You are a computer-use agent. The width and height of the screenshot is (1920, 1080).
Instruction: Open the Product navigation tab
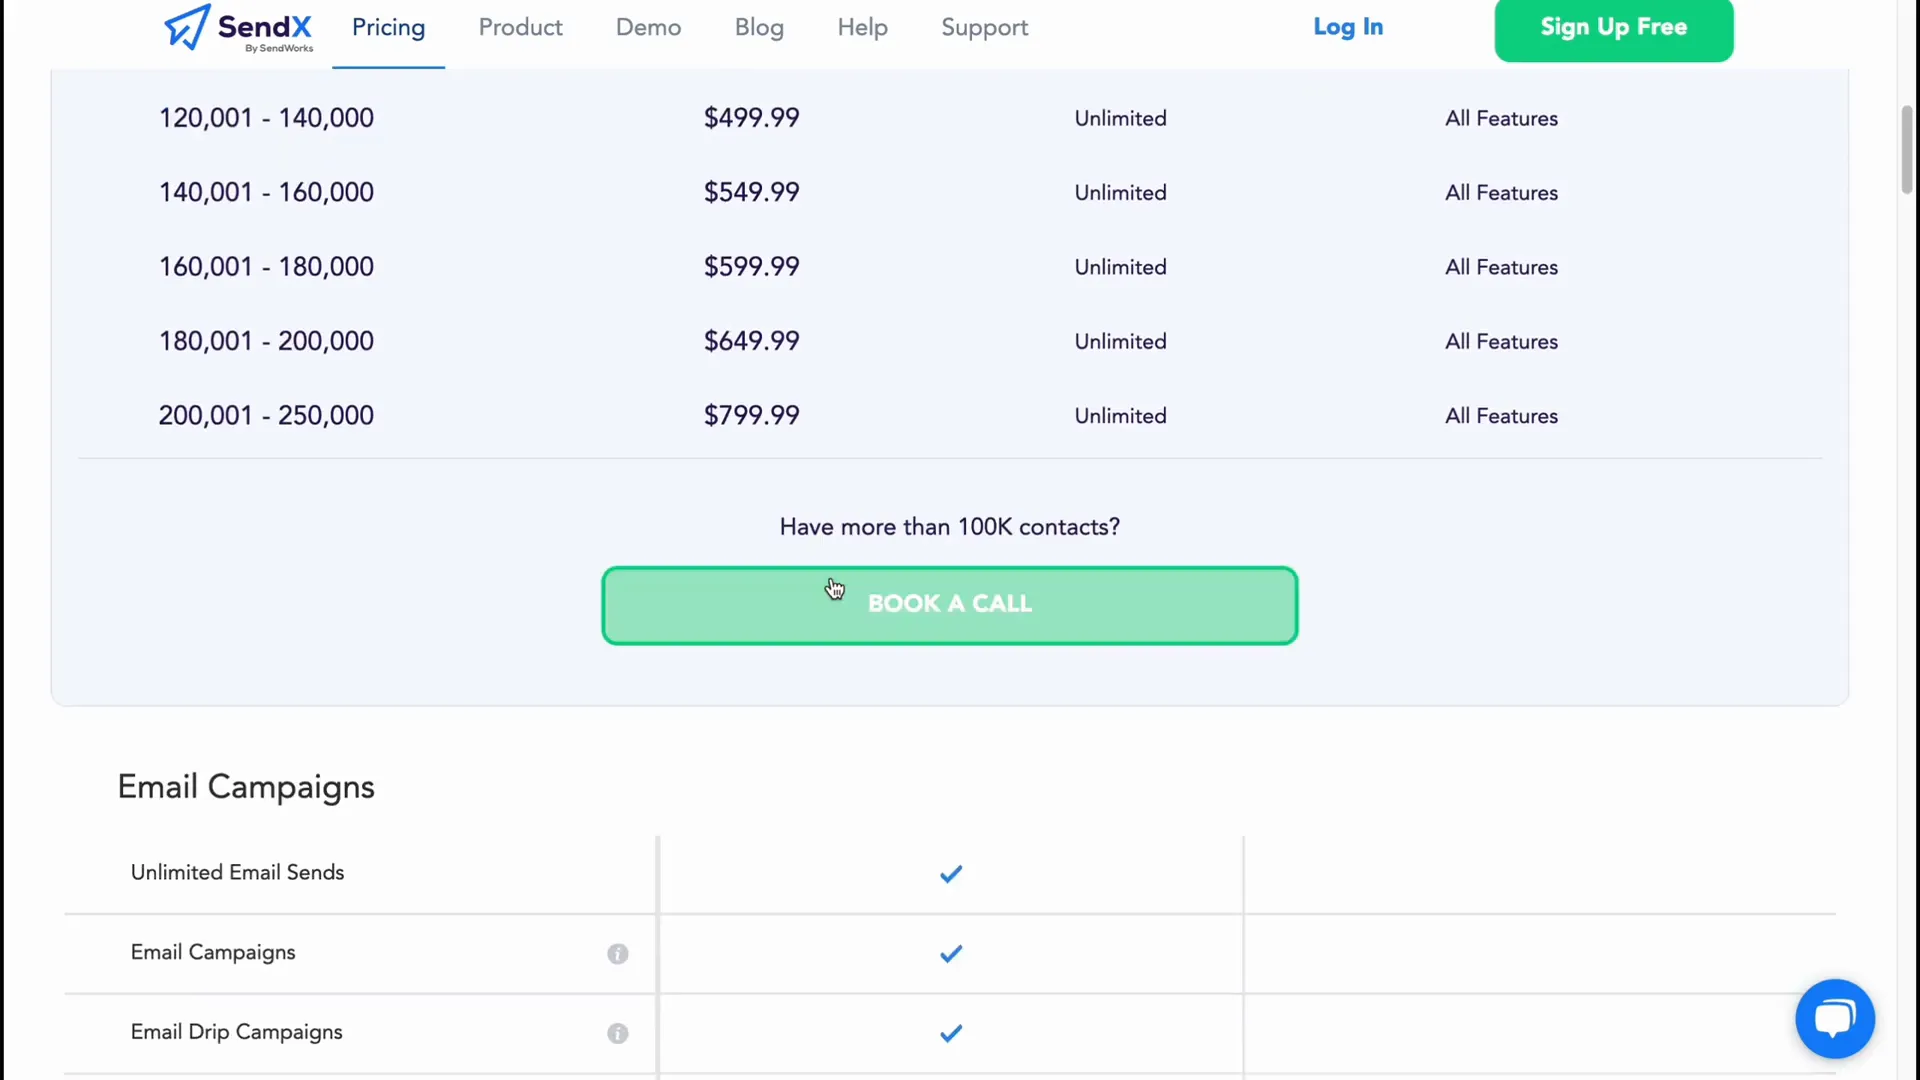coord(521,26)
